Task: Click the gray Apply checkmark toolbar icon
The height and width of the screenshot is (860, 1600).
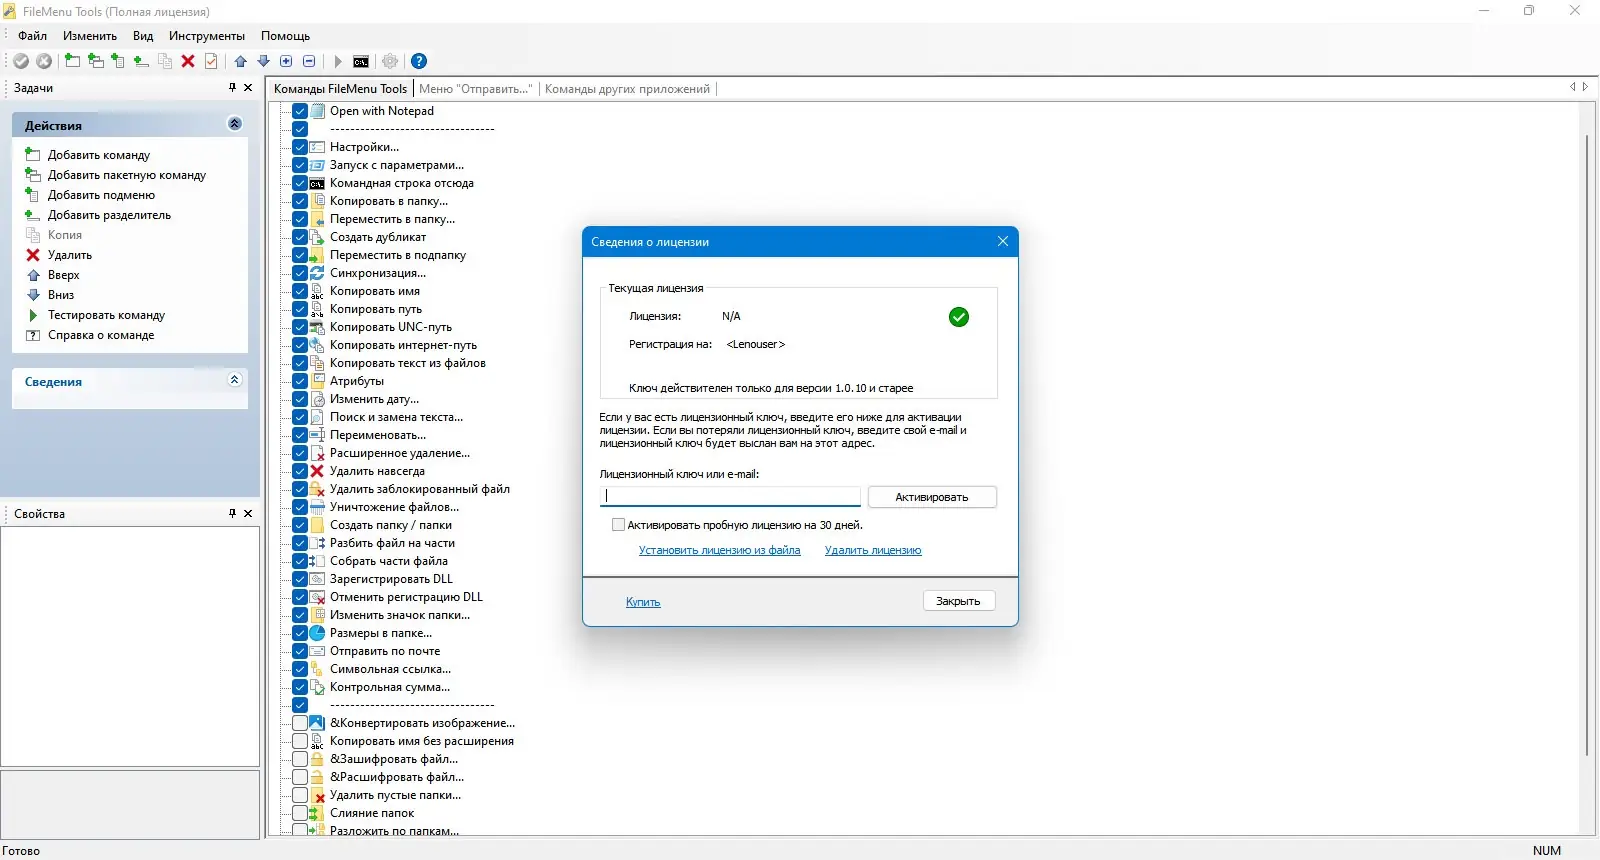Action: click(21, 61)
